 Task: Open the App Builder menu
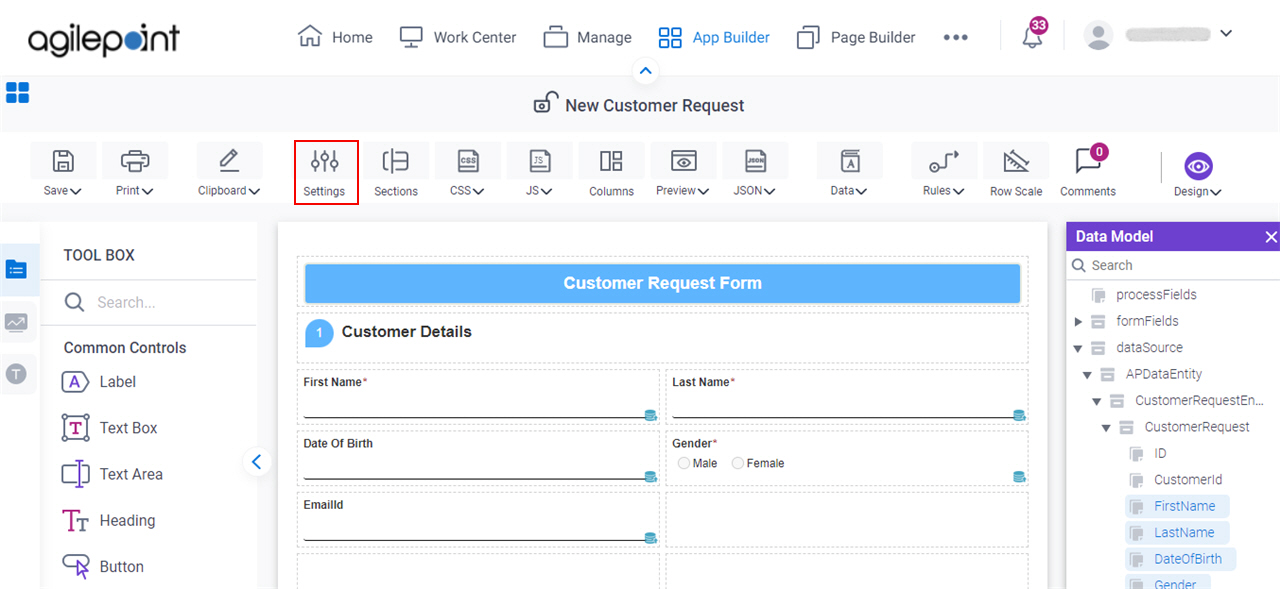(714, 37)
